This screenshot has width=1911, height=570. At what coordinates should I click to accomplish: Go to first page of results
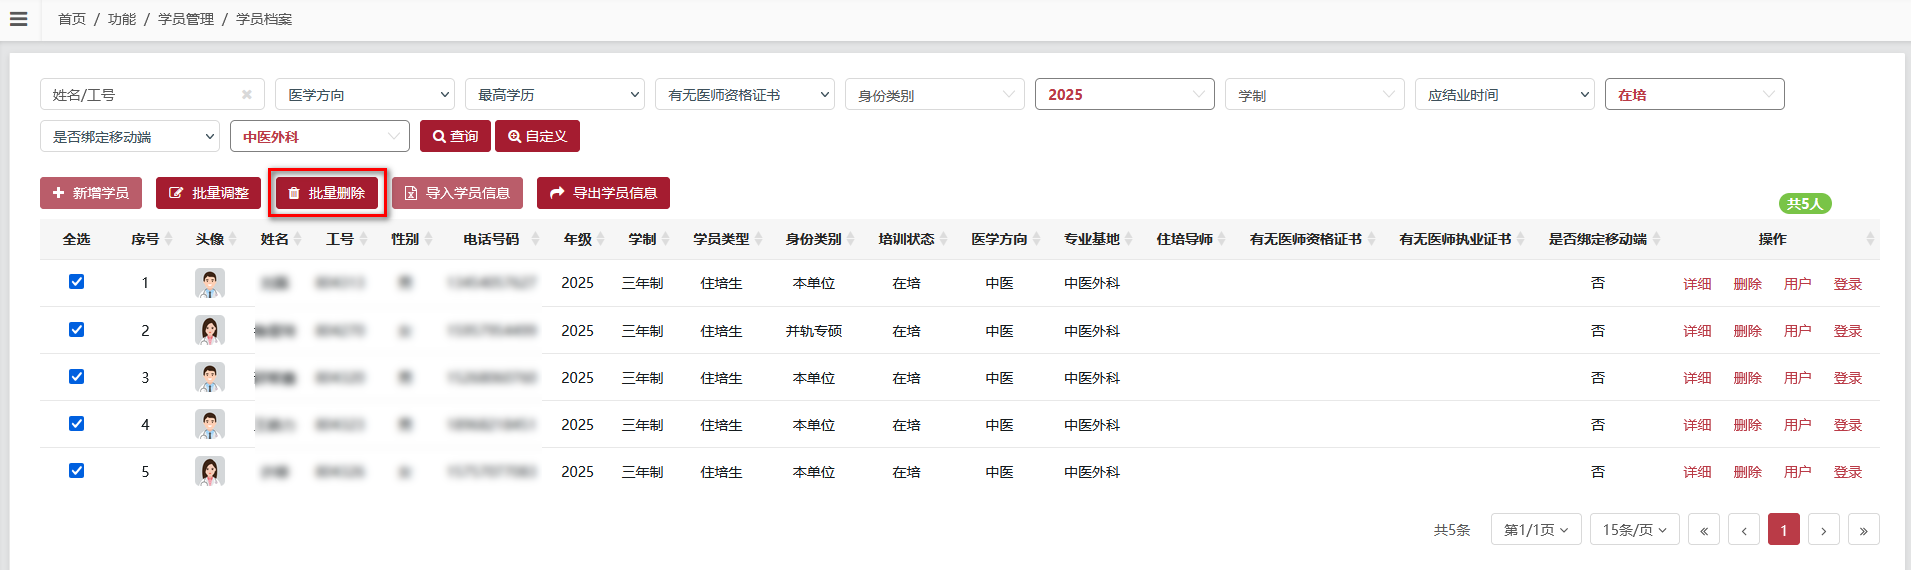(1704, 530)
